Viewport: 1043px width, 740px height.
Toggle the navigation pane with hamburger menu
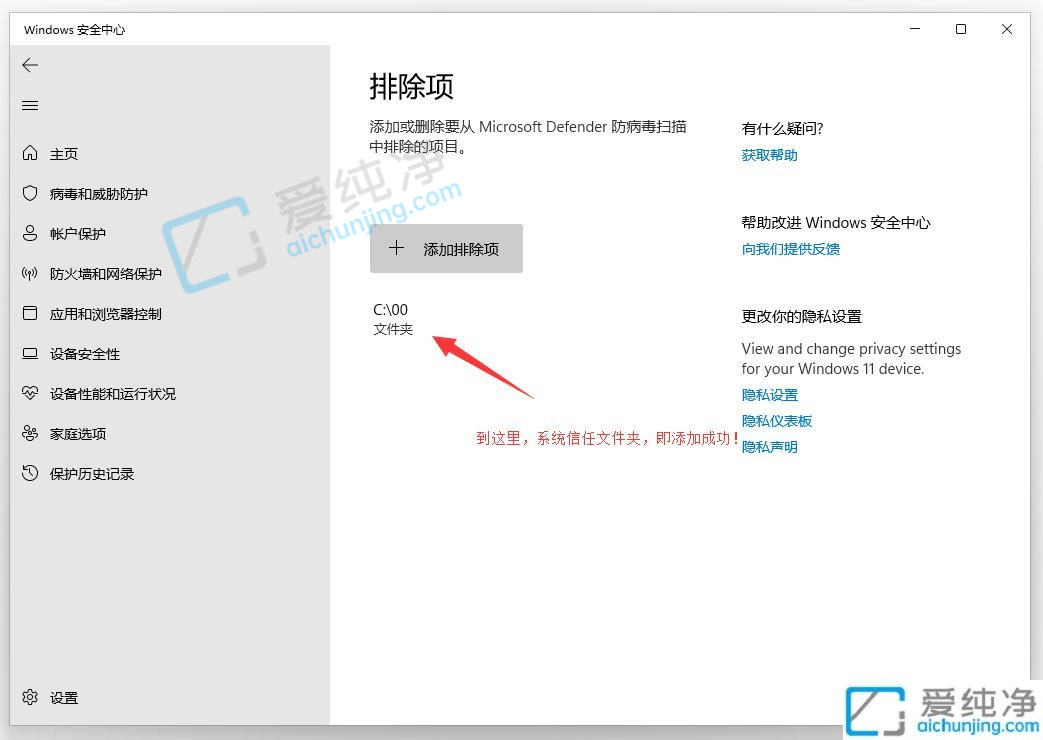29,104
